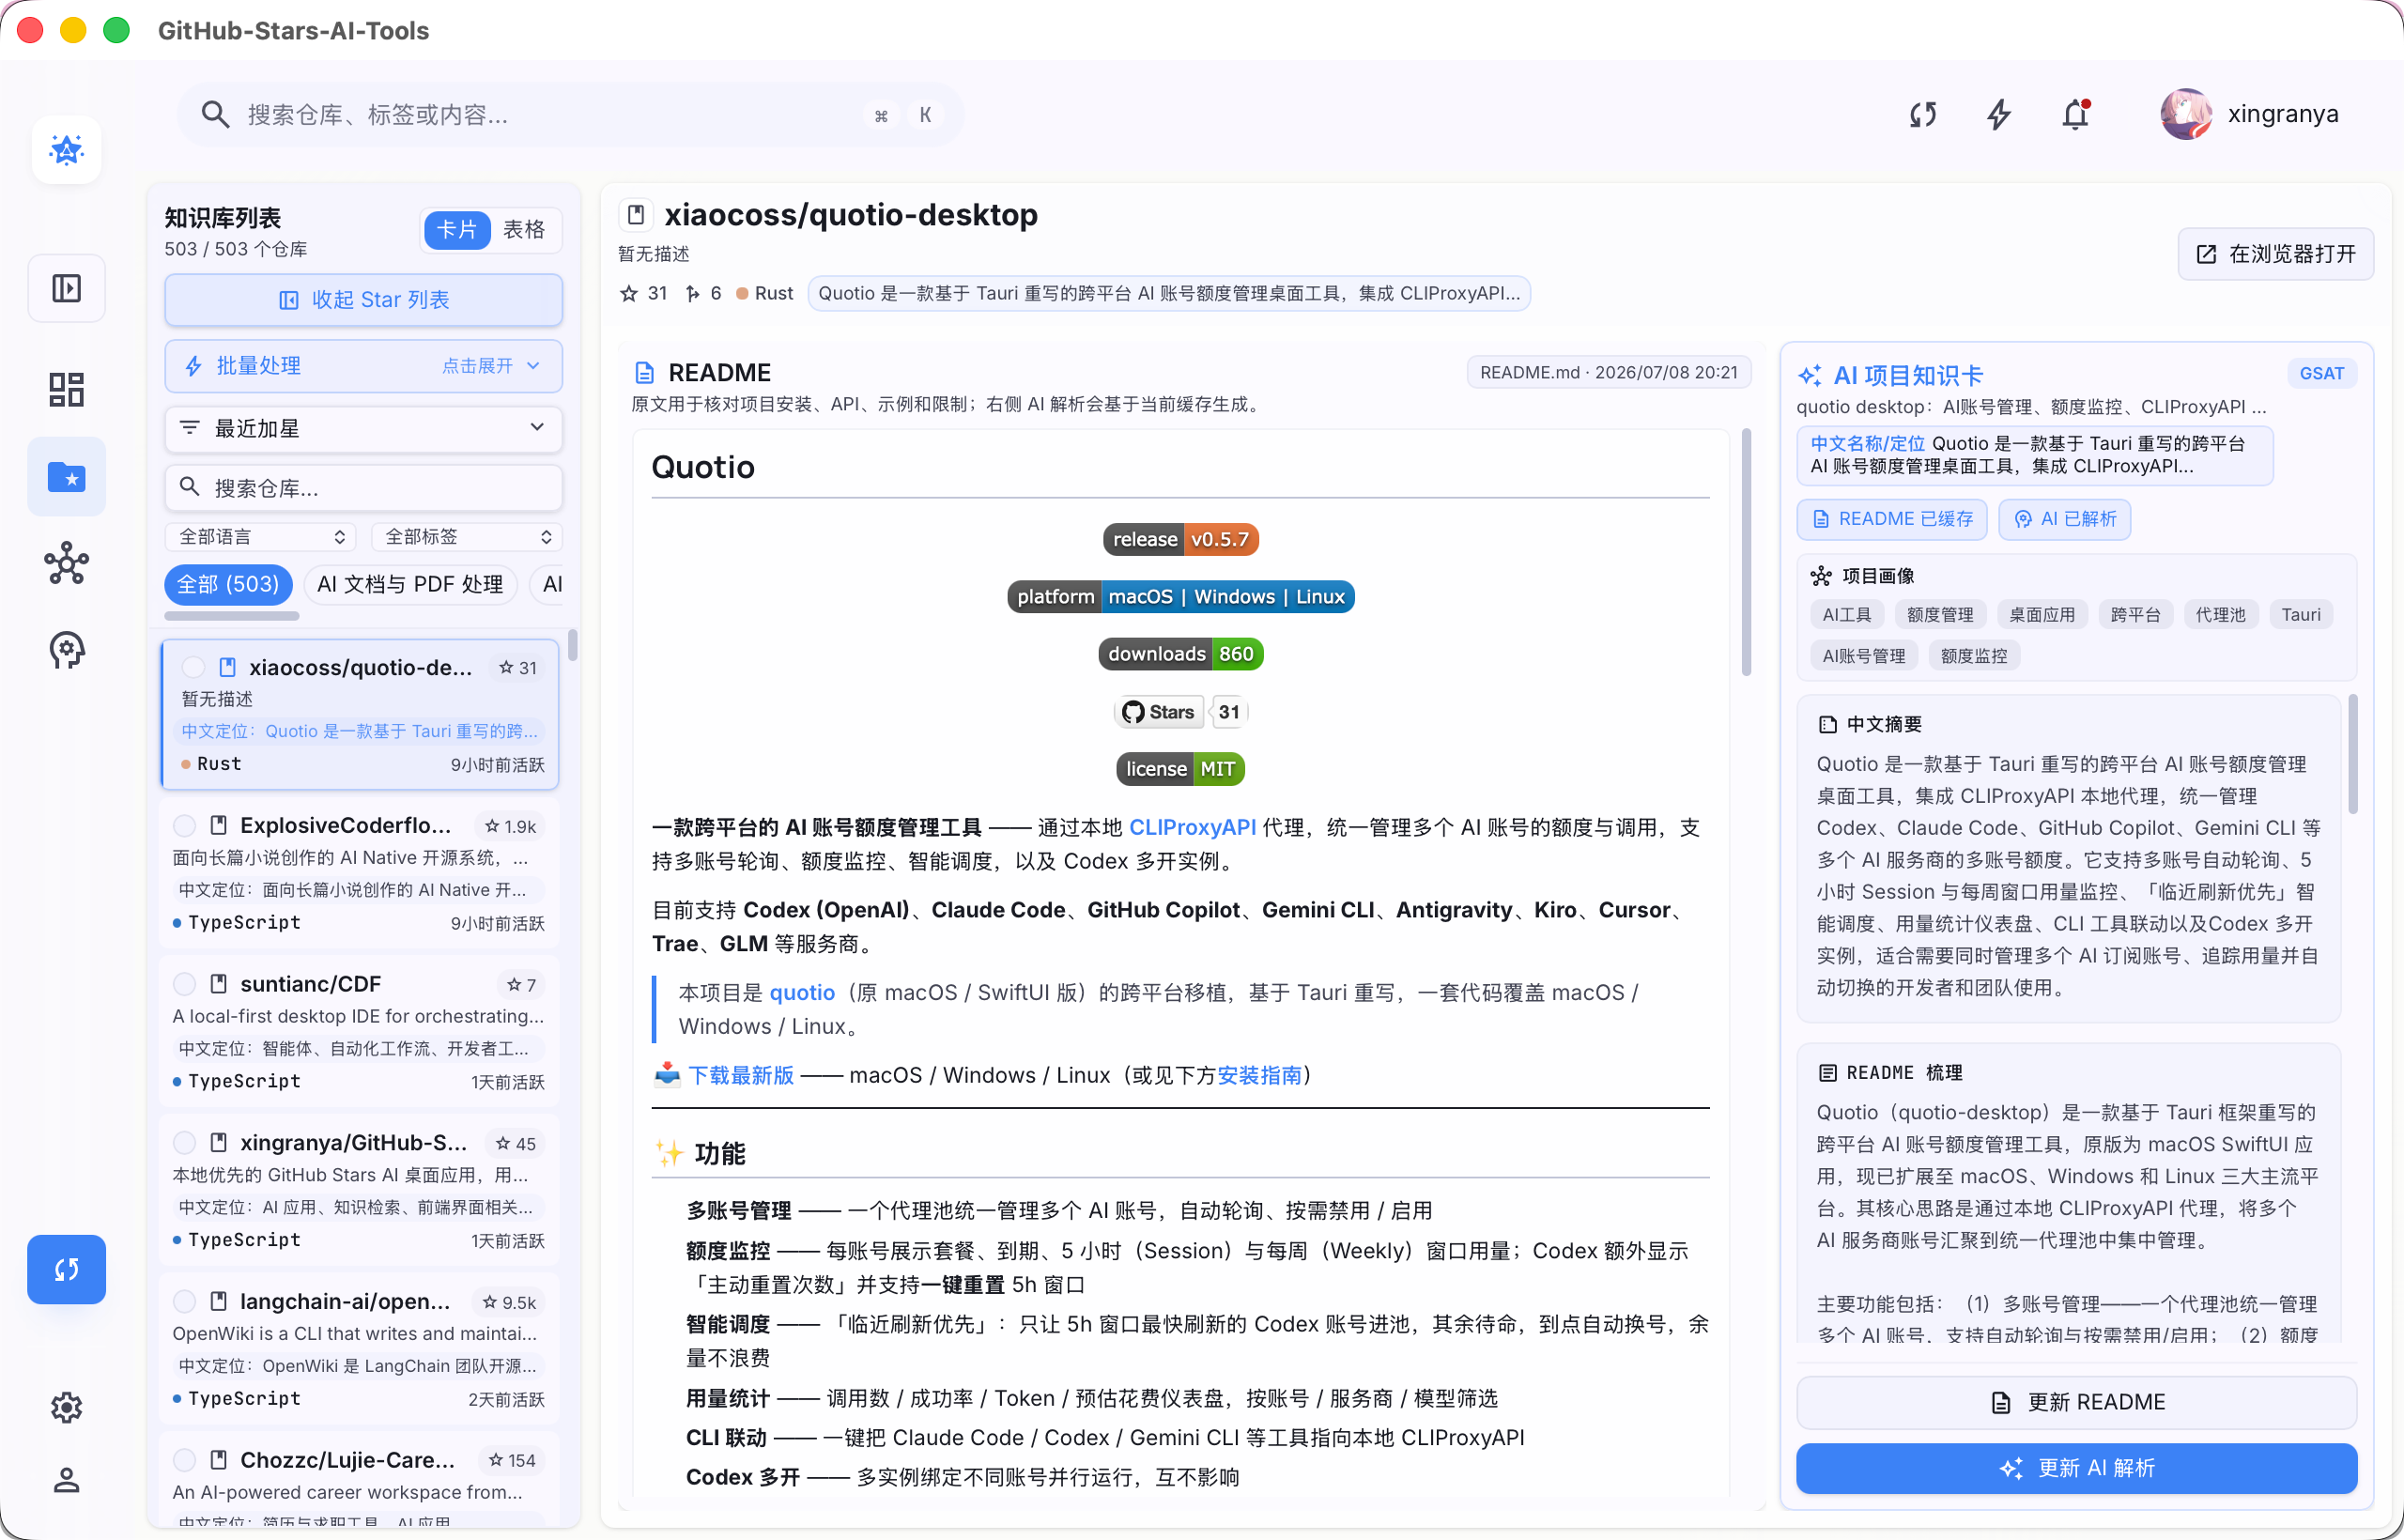The width and height of the screenshot is (2404, 1540).
Task: Click the 中文摘要 section icon
Action: coord(1828,725)
